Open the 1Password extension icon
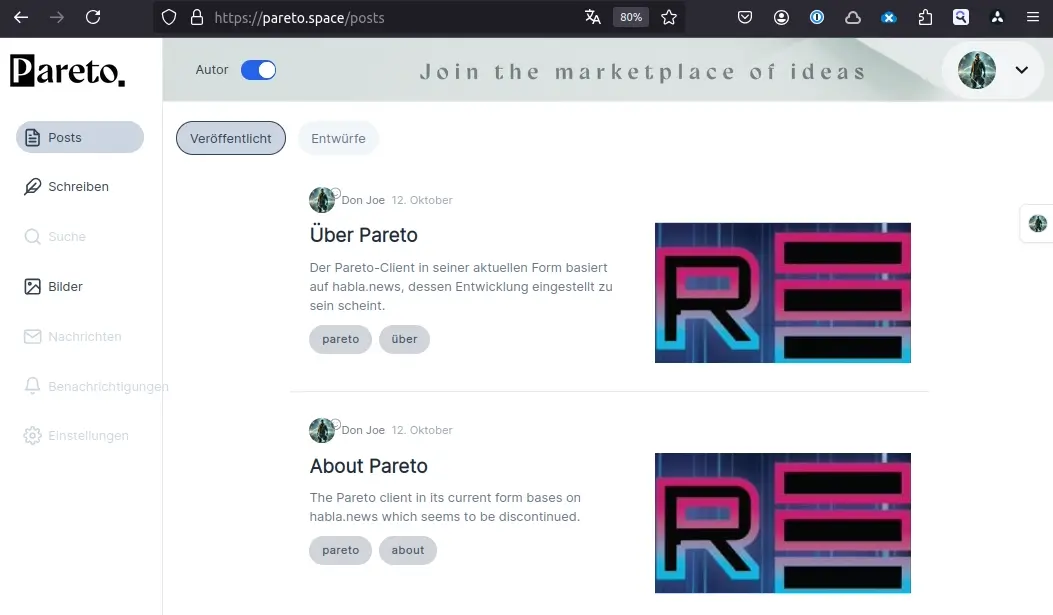Image resolution: width=1053 pixels, height=615 pixels. pyautogui.click(x=817, y=17)
